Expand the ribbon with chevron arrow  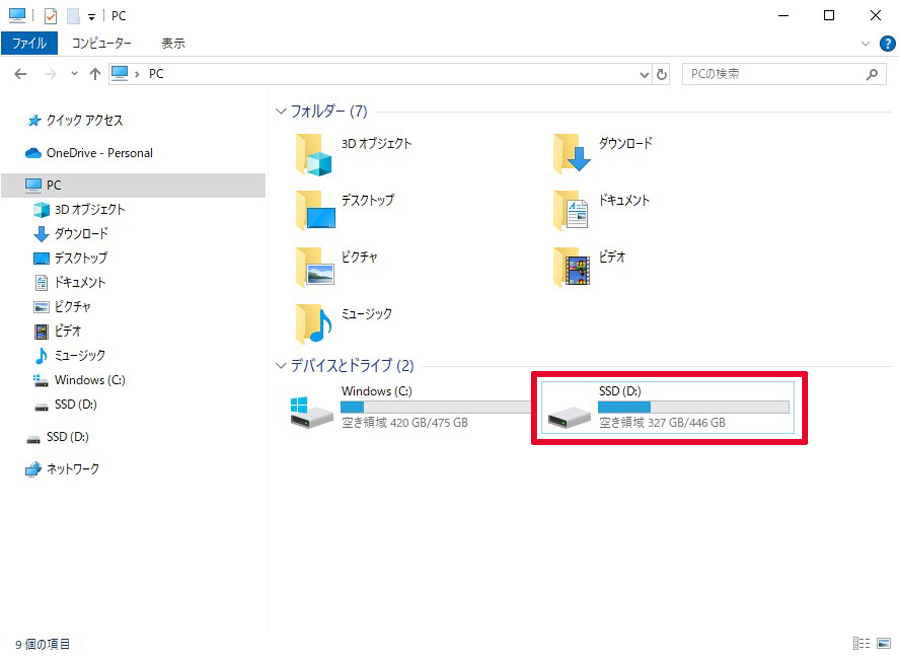pyautogui.click(x=866, y=44)
